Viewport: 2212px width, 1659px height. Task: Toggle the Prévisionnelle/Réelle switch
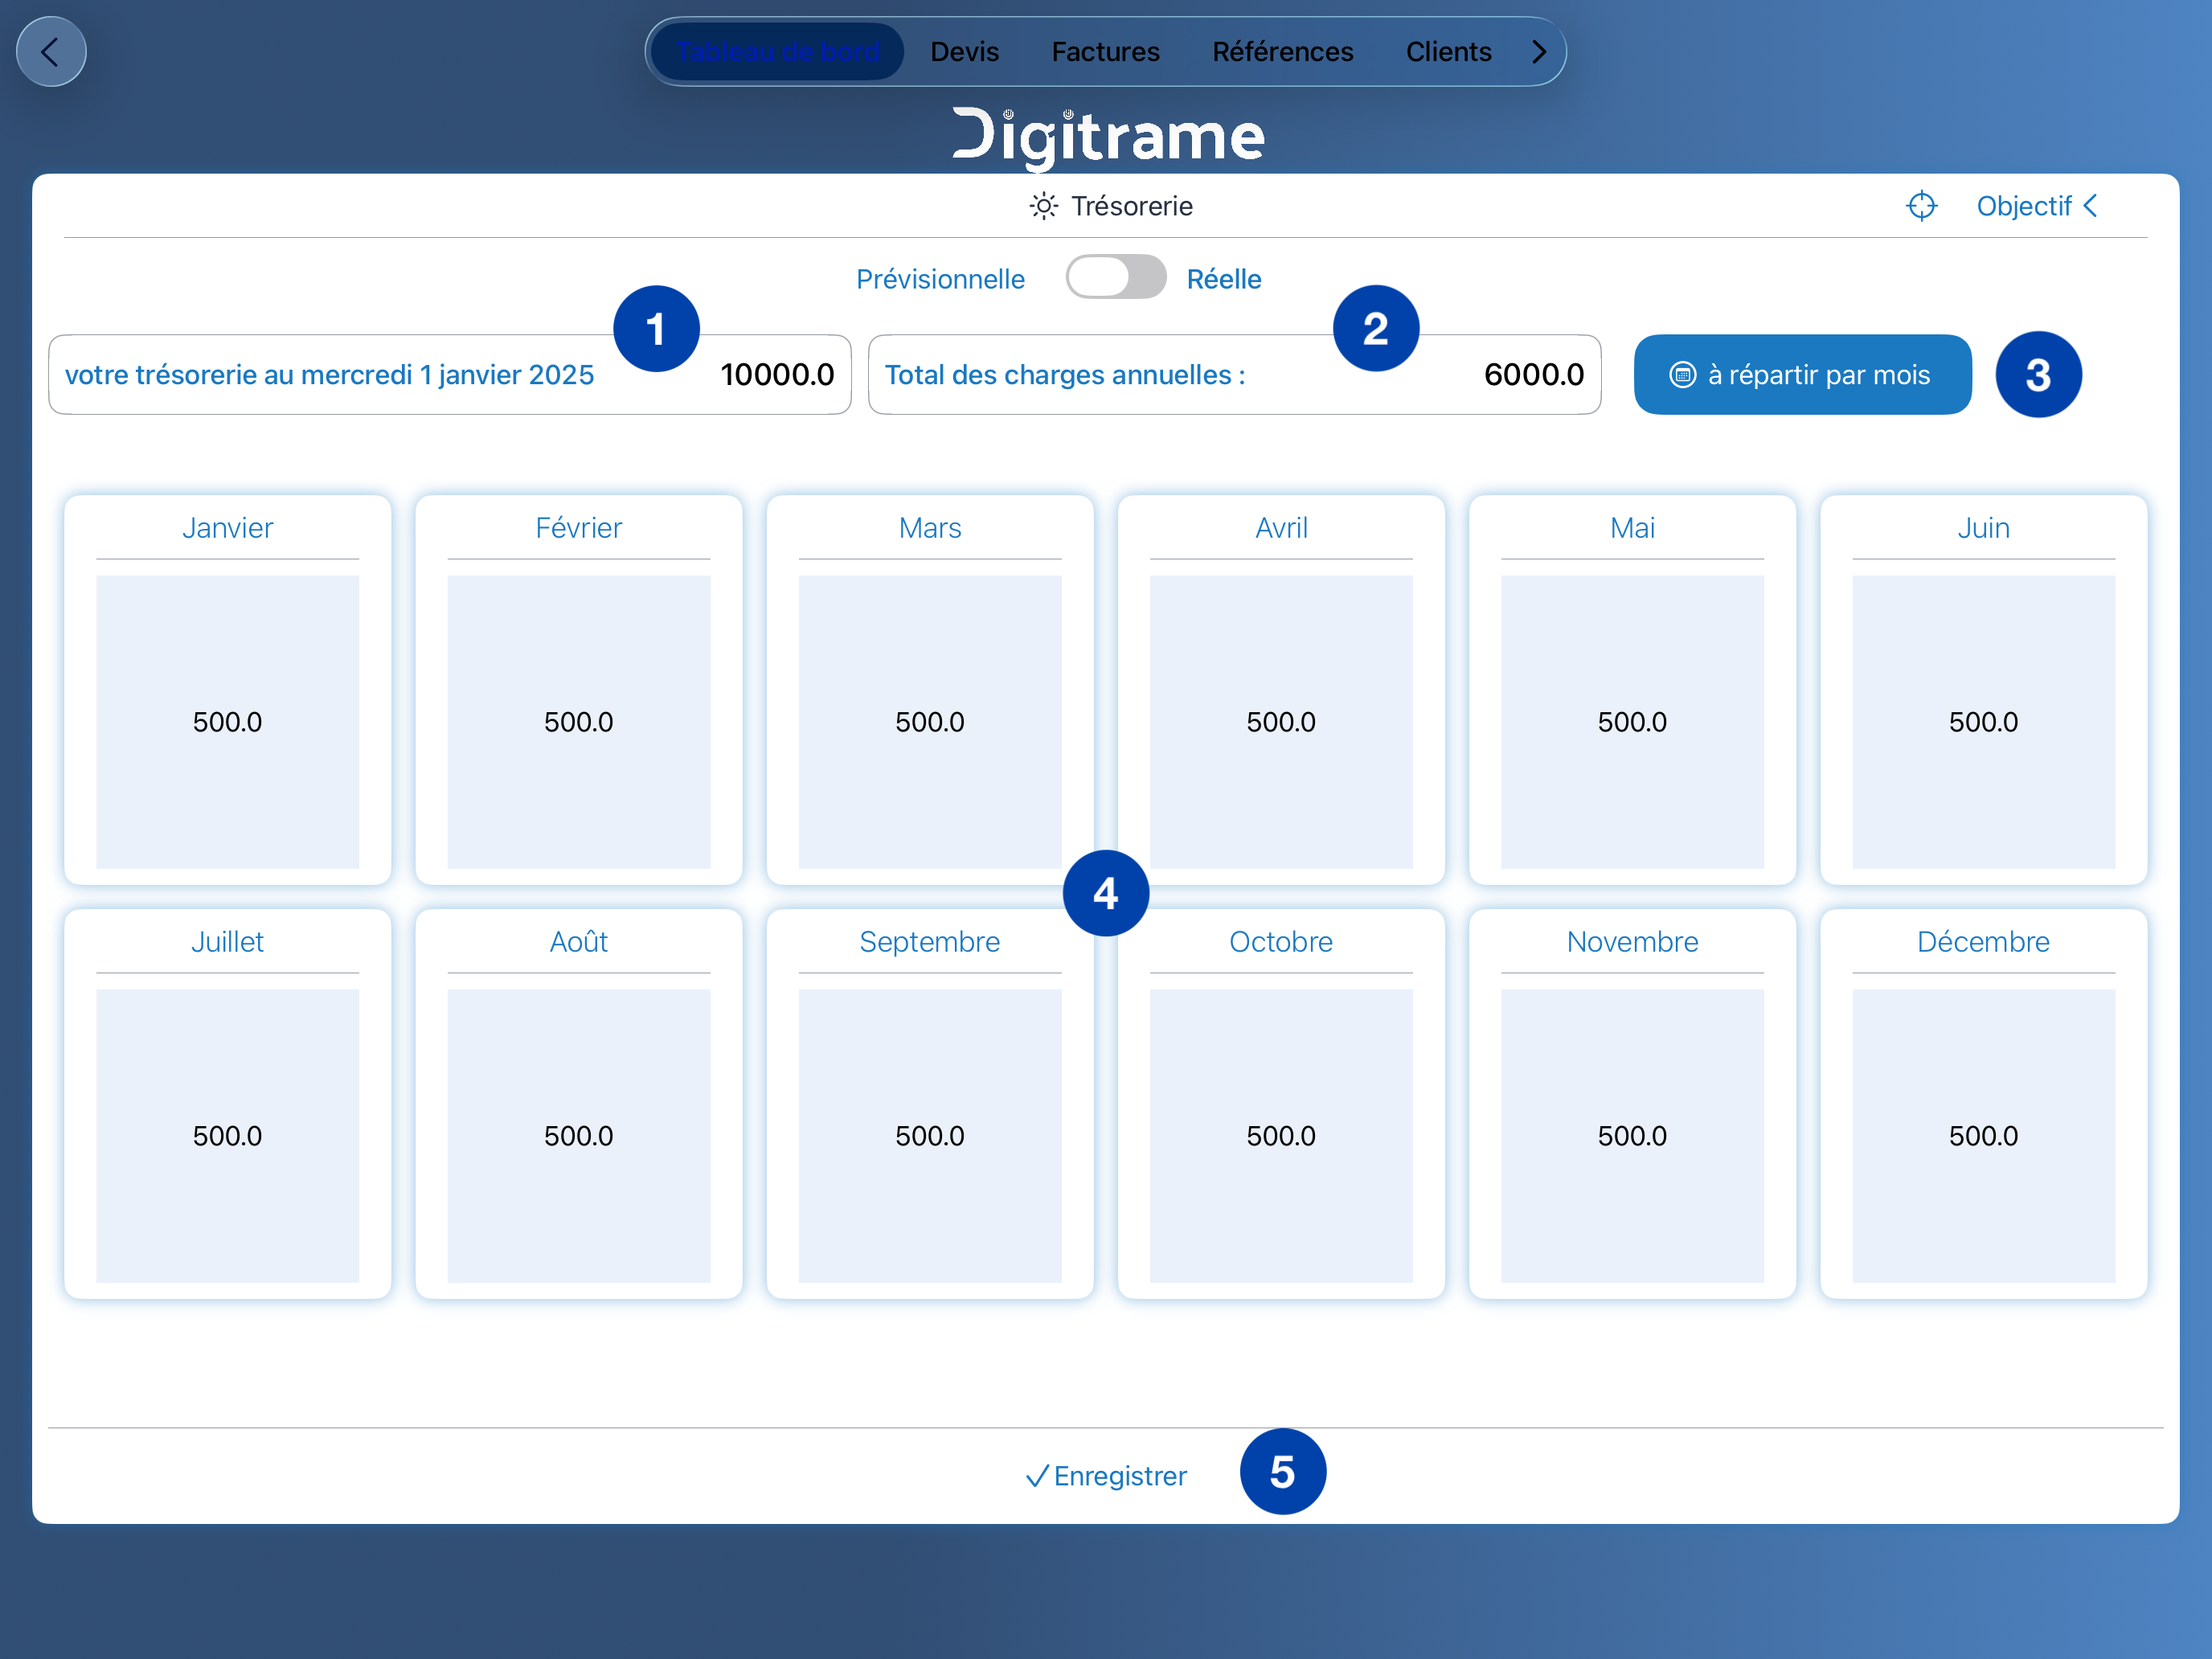tap(1115, 277)
